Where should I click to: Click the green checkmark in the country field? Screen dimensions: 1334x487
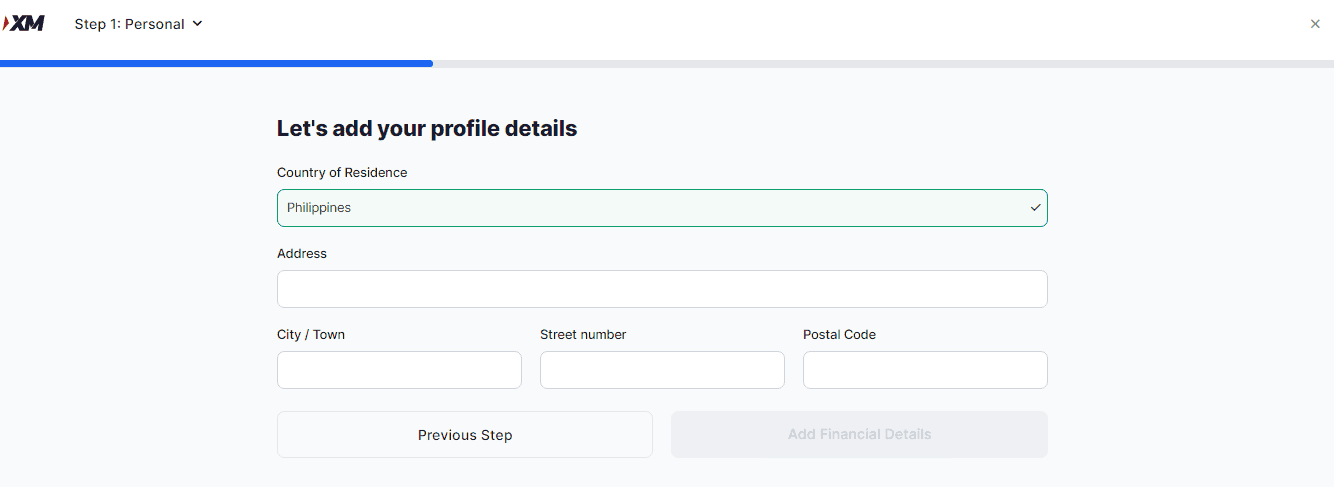[1036, 208]
